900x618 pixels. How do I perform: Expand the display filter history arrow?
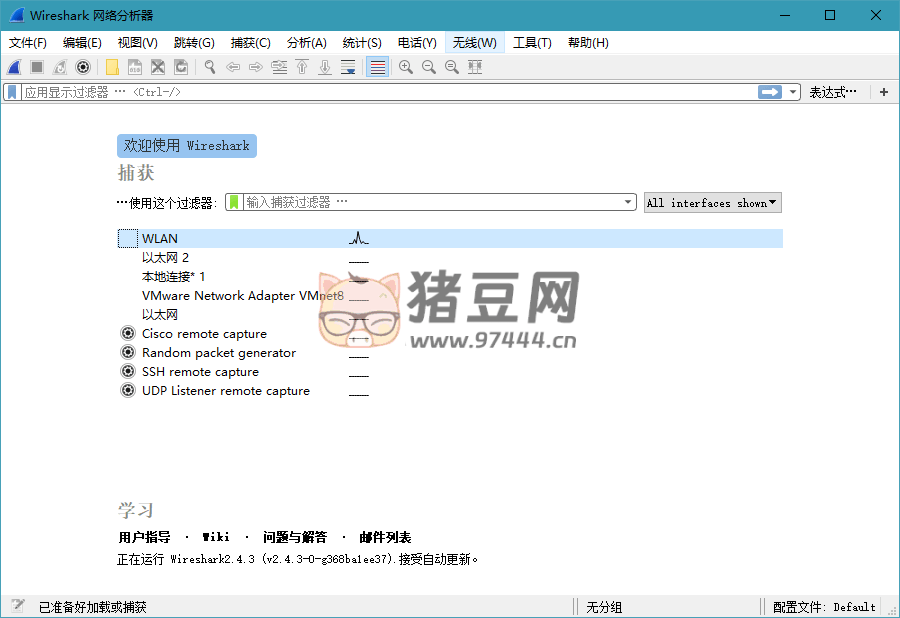pos(793,92)
